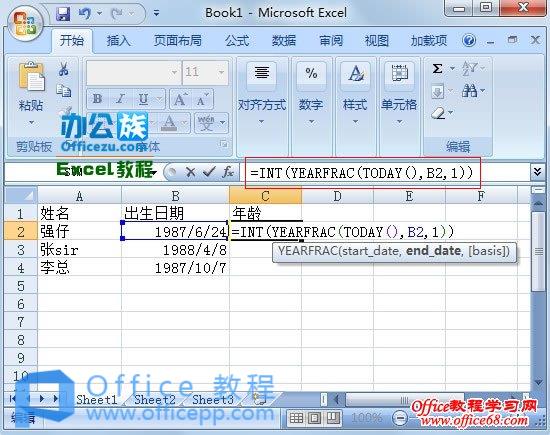This screenshot has width=550, height=435.
Task: Save workbook with the floppy disk icon
Action: tap(63, 14)
